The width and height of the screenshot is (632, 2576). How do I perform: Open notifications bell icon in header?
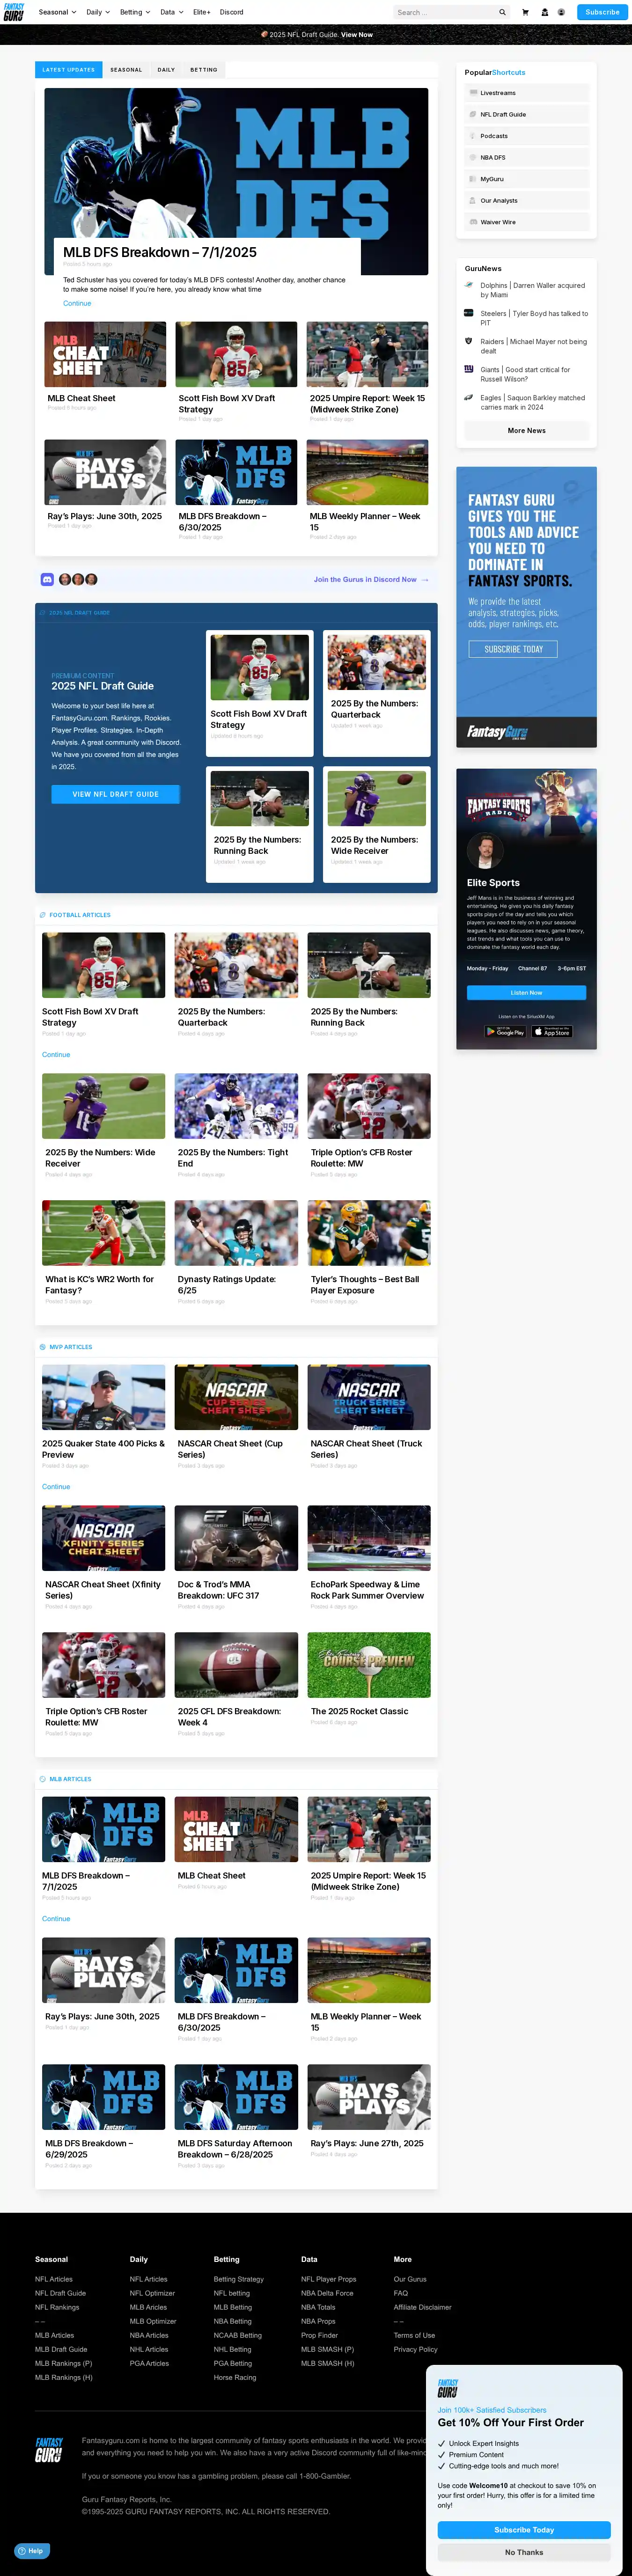tap(544, 12)
